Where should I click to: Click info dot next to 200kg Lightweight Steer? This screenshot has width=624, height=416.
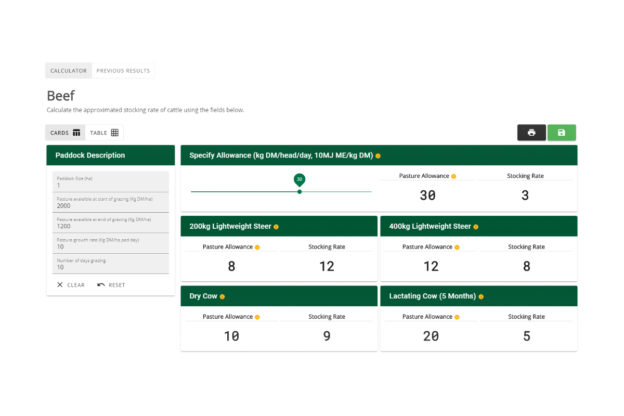pyautogui.click(x=276, y=227)
